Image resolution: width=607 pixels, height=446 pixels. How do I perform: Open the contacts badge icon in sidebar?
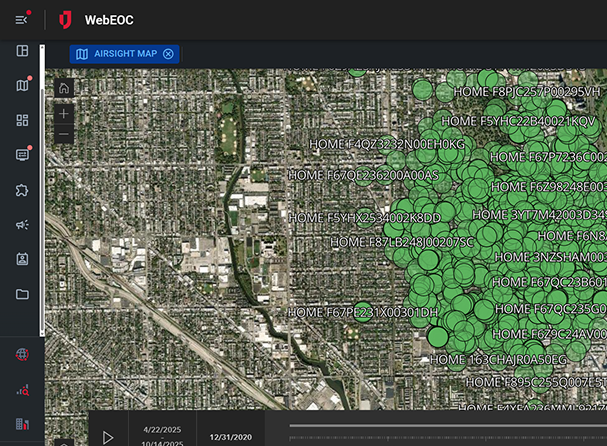click(22, 259)
